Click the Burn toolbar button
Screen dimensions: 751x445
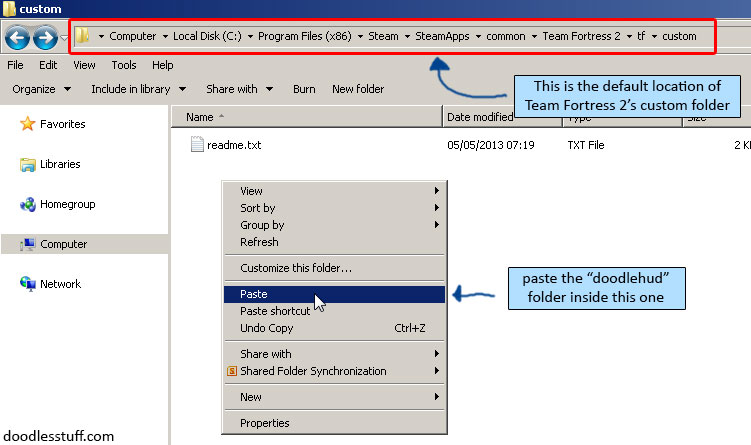[304, 89]
